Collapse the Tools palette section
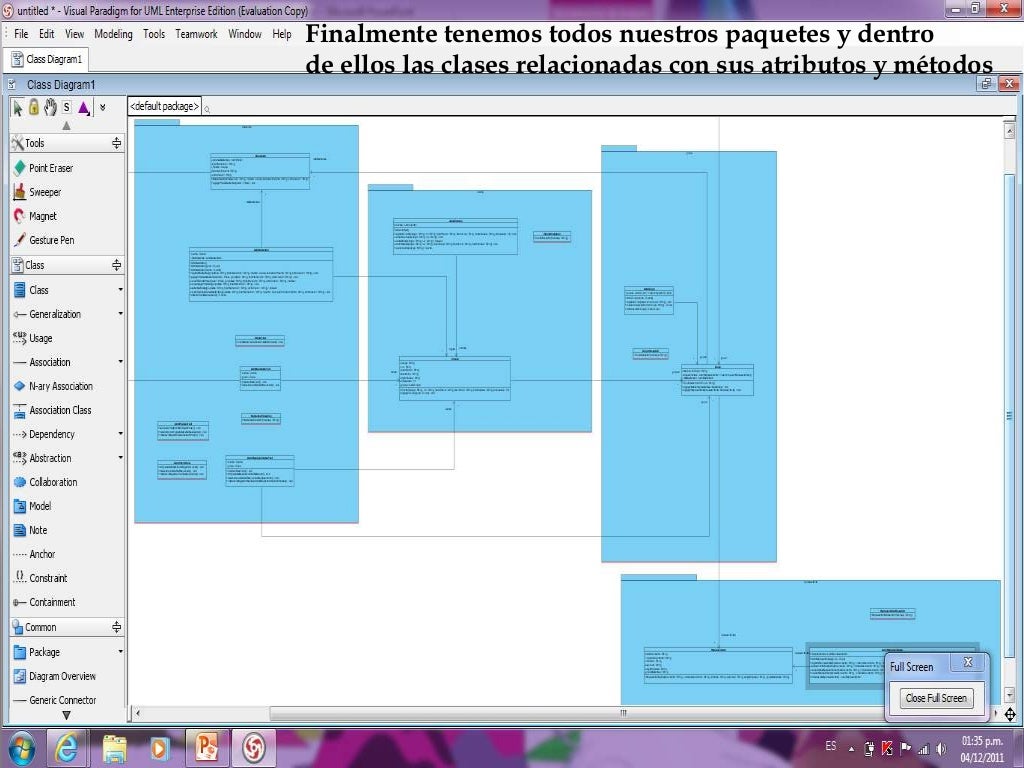The width and height of the screenshot is (1024, 768). (116, 143)
